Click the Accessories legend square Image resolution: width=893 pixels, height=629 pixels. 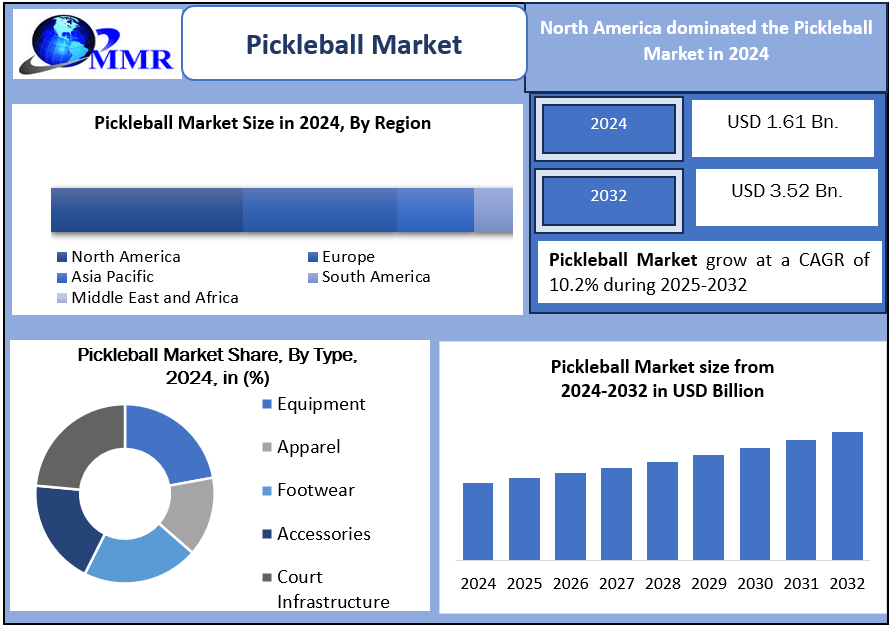[x=267, y=535]
